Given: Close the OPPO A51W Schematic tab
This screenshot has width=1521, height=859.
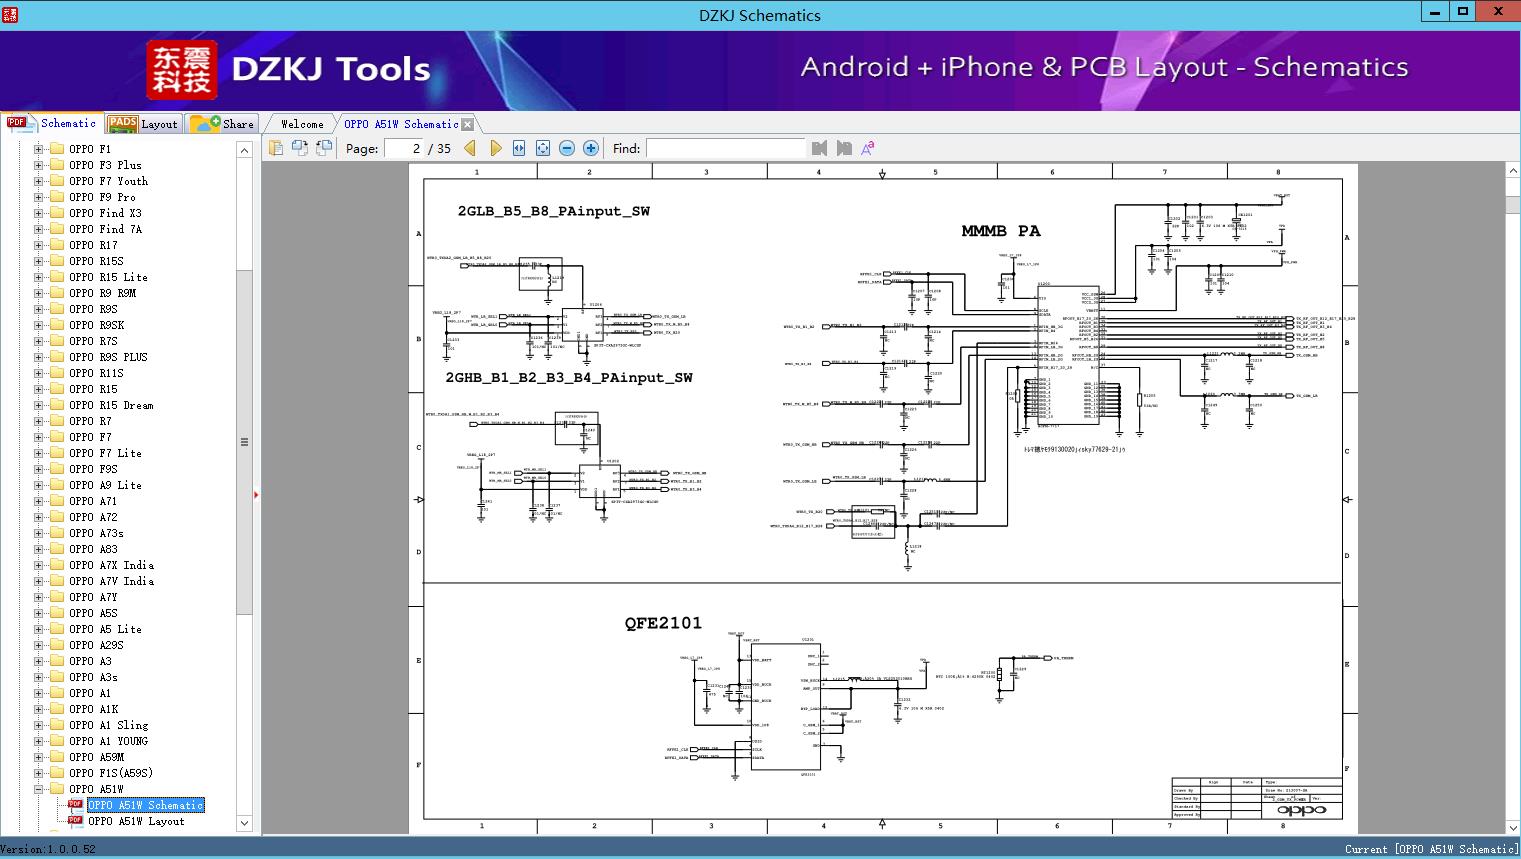Looking at the screenshot, I should tap(467, 124).
